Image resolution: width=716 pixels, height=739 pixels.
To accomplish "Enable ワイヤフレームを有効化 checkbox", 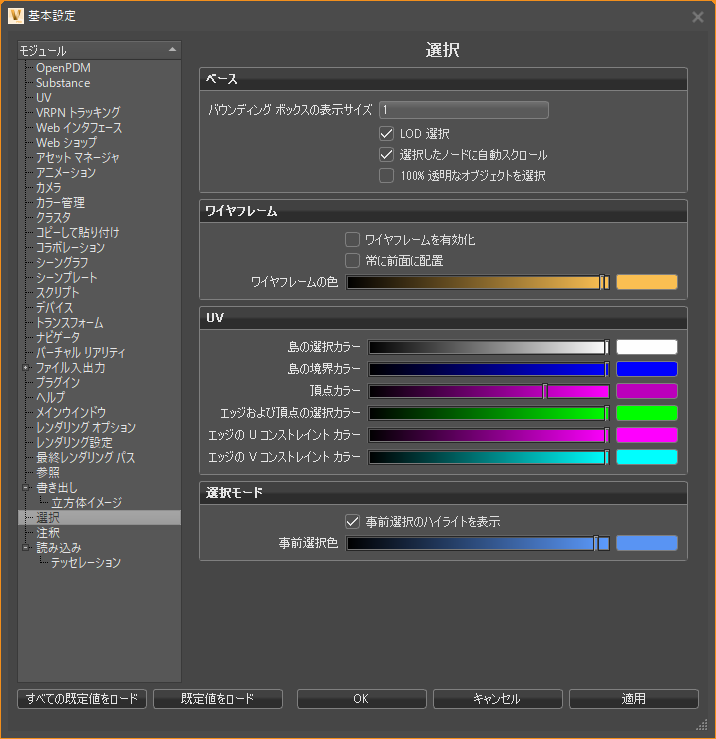I will [x=352, y=239].
